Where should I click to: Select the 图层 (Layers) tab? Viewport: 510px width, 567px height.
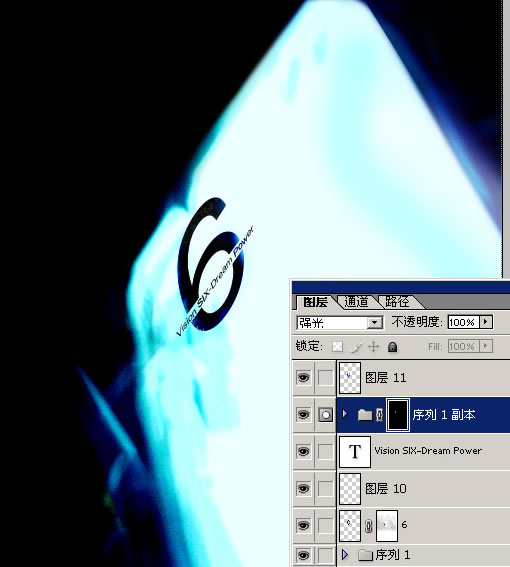tap(315, 302)
